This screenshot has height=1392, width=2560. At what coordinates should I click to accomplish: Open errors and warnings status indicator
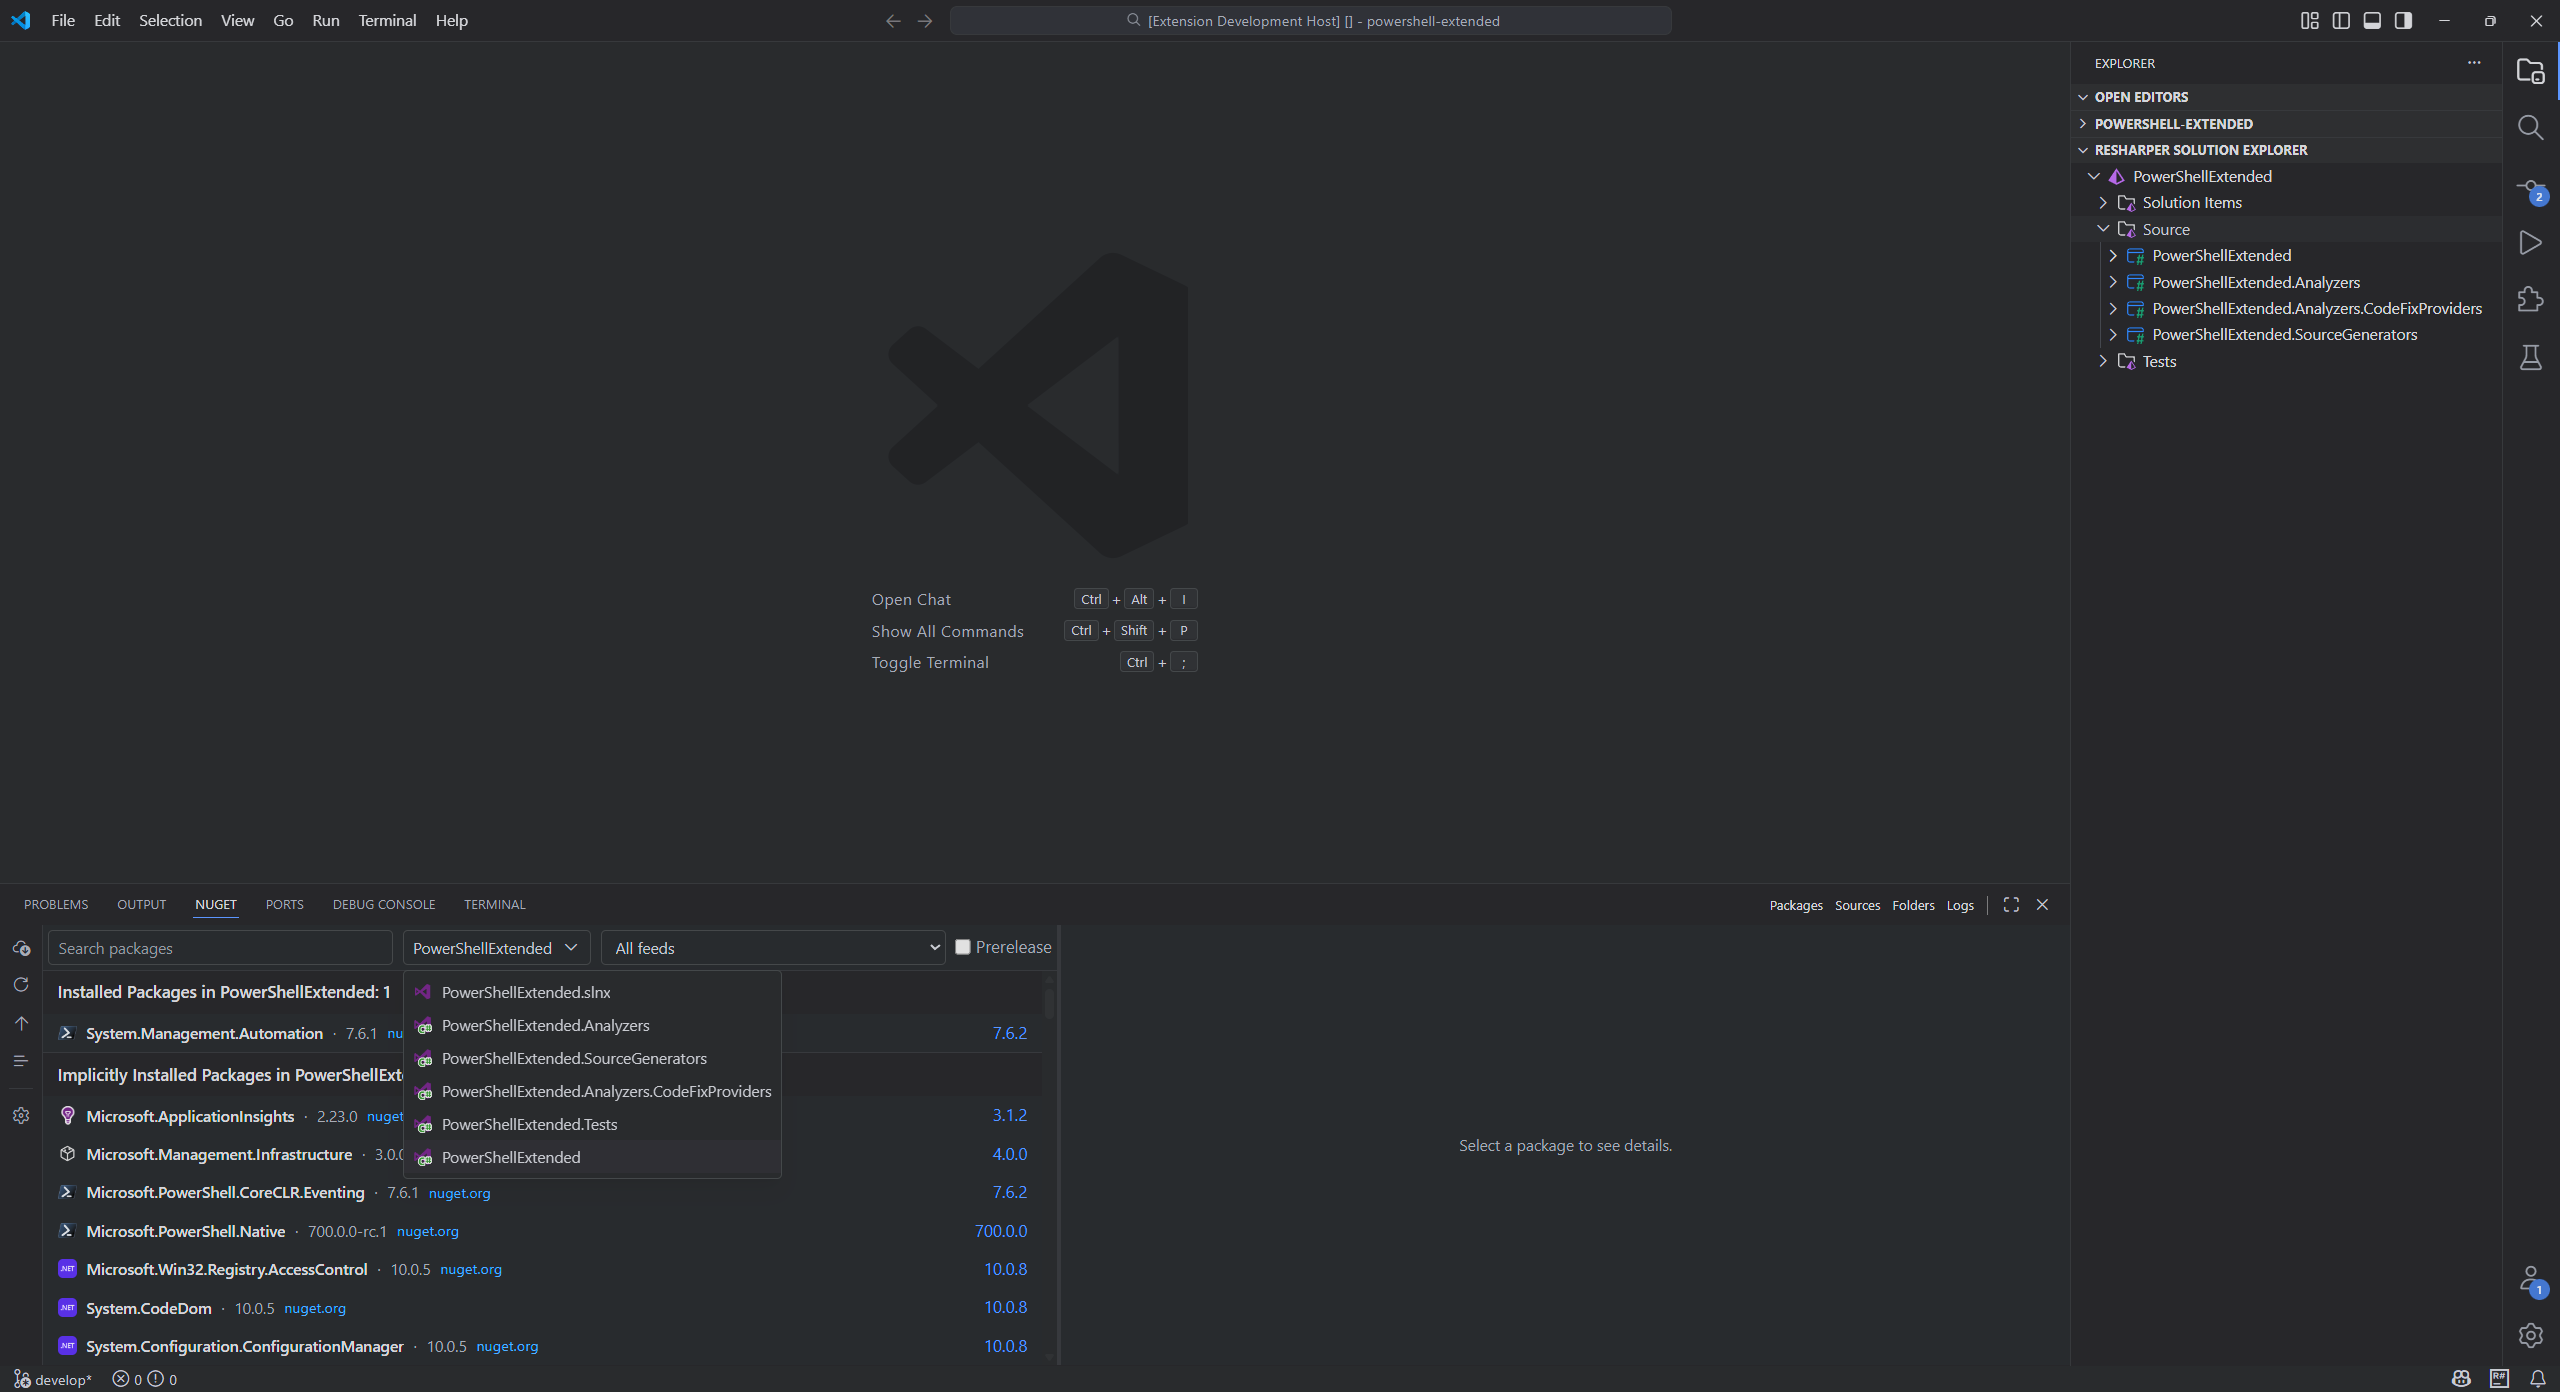click(x=145, y=1380)
